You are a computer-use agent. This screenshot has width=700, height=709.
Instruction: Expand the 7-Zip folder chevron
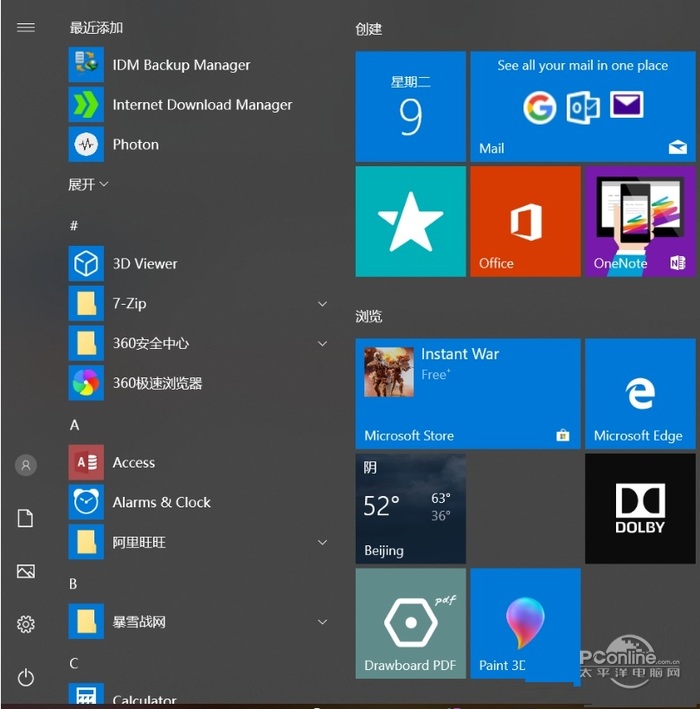coord(322,304)
